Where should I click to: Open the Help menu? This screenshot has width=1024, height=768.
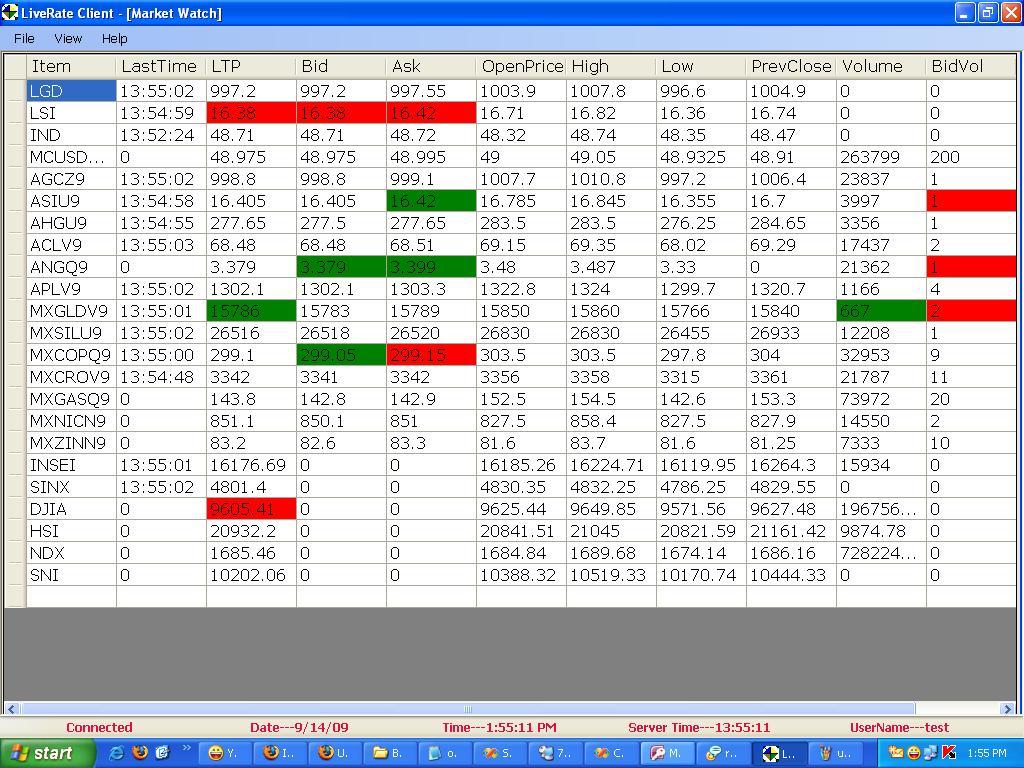(x=114, y=38)
